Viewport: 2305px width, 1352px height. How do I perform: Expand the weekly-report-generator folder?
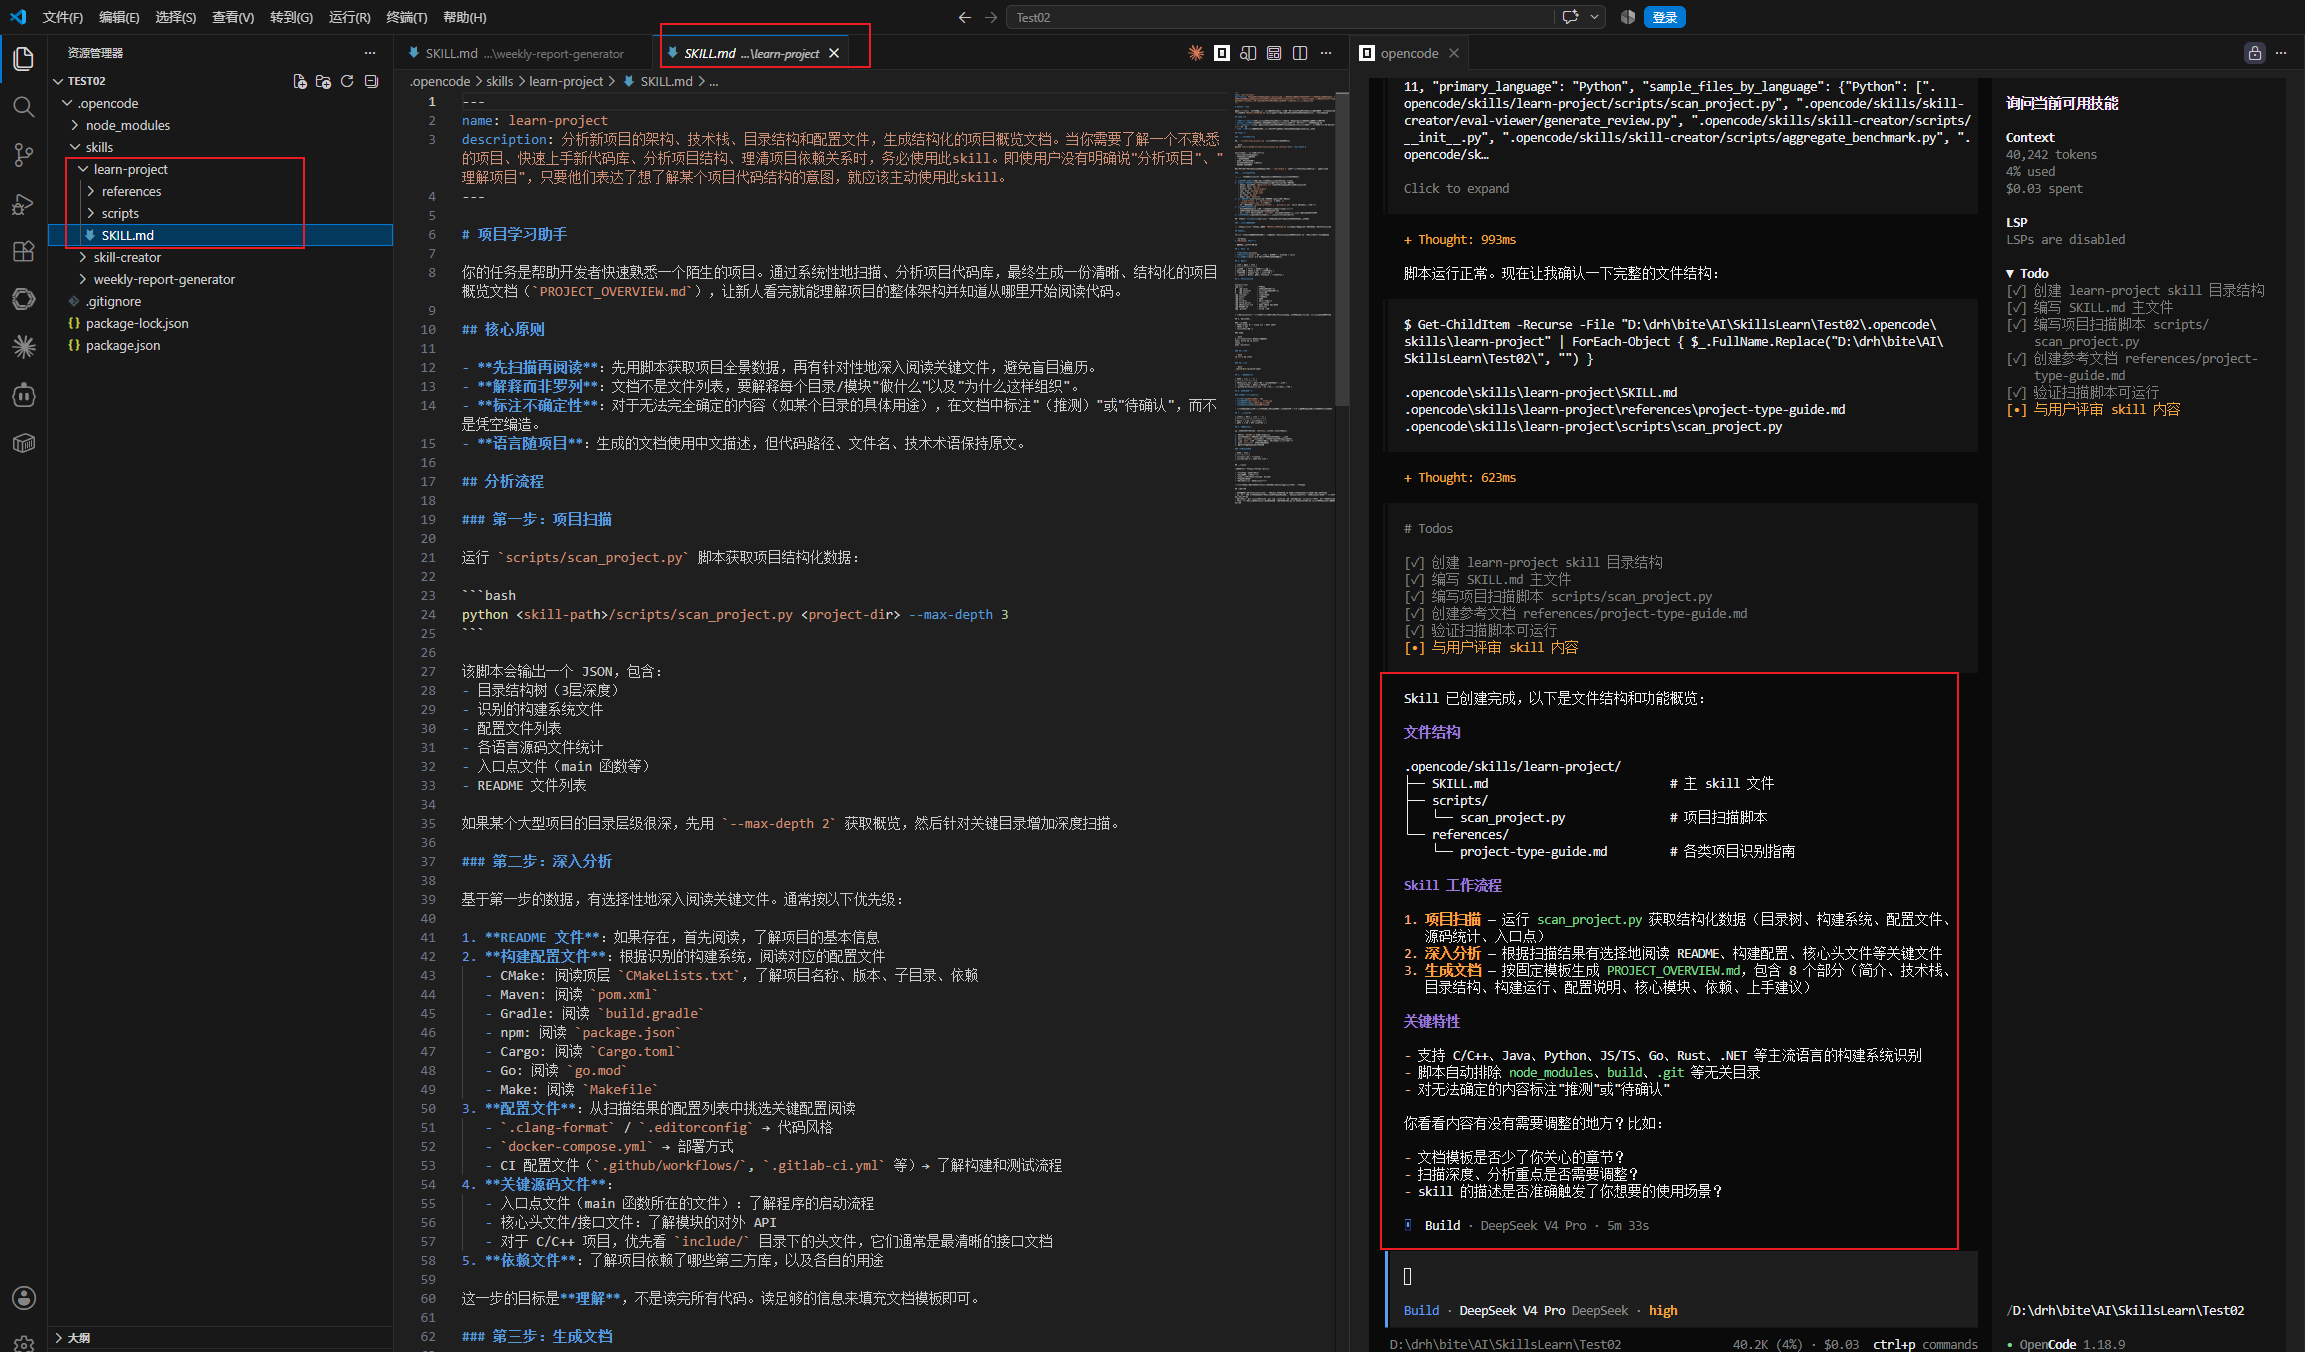pyautogui.click(x=83, y=279)
